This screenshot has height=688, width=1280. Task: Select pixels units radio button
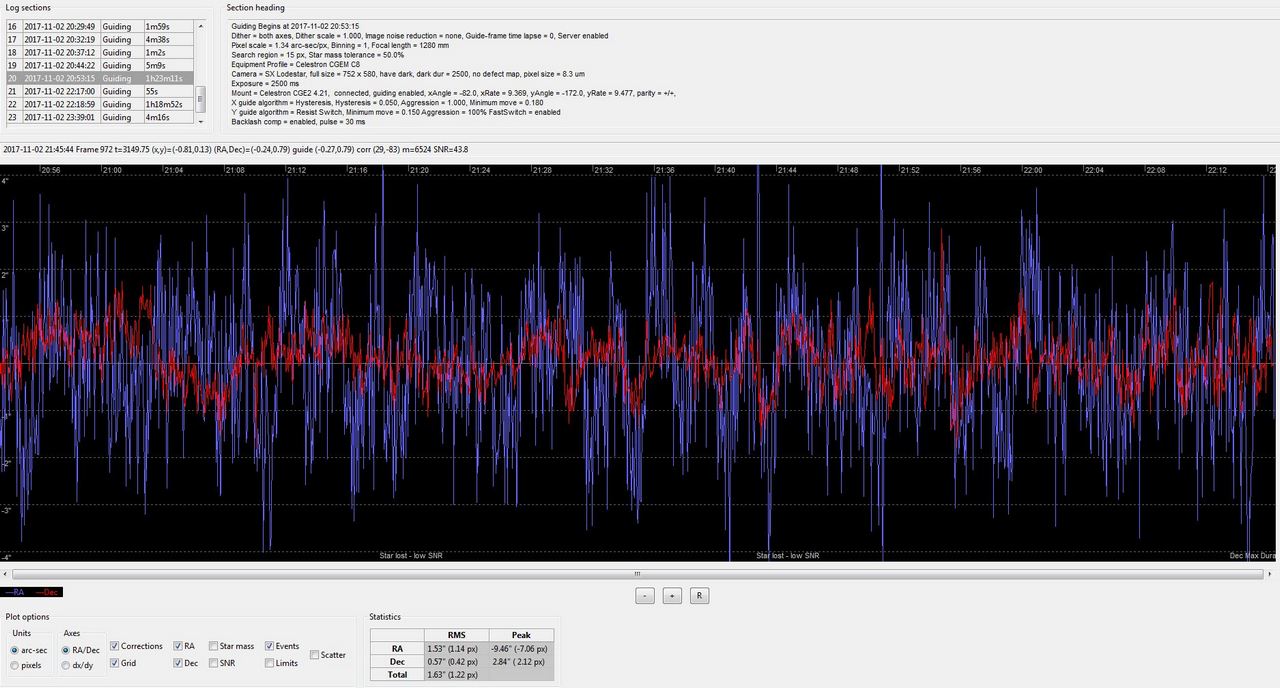pyautogui.click(x=16, y=665)
